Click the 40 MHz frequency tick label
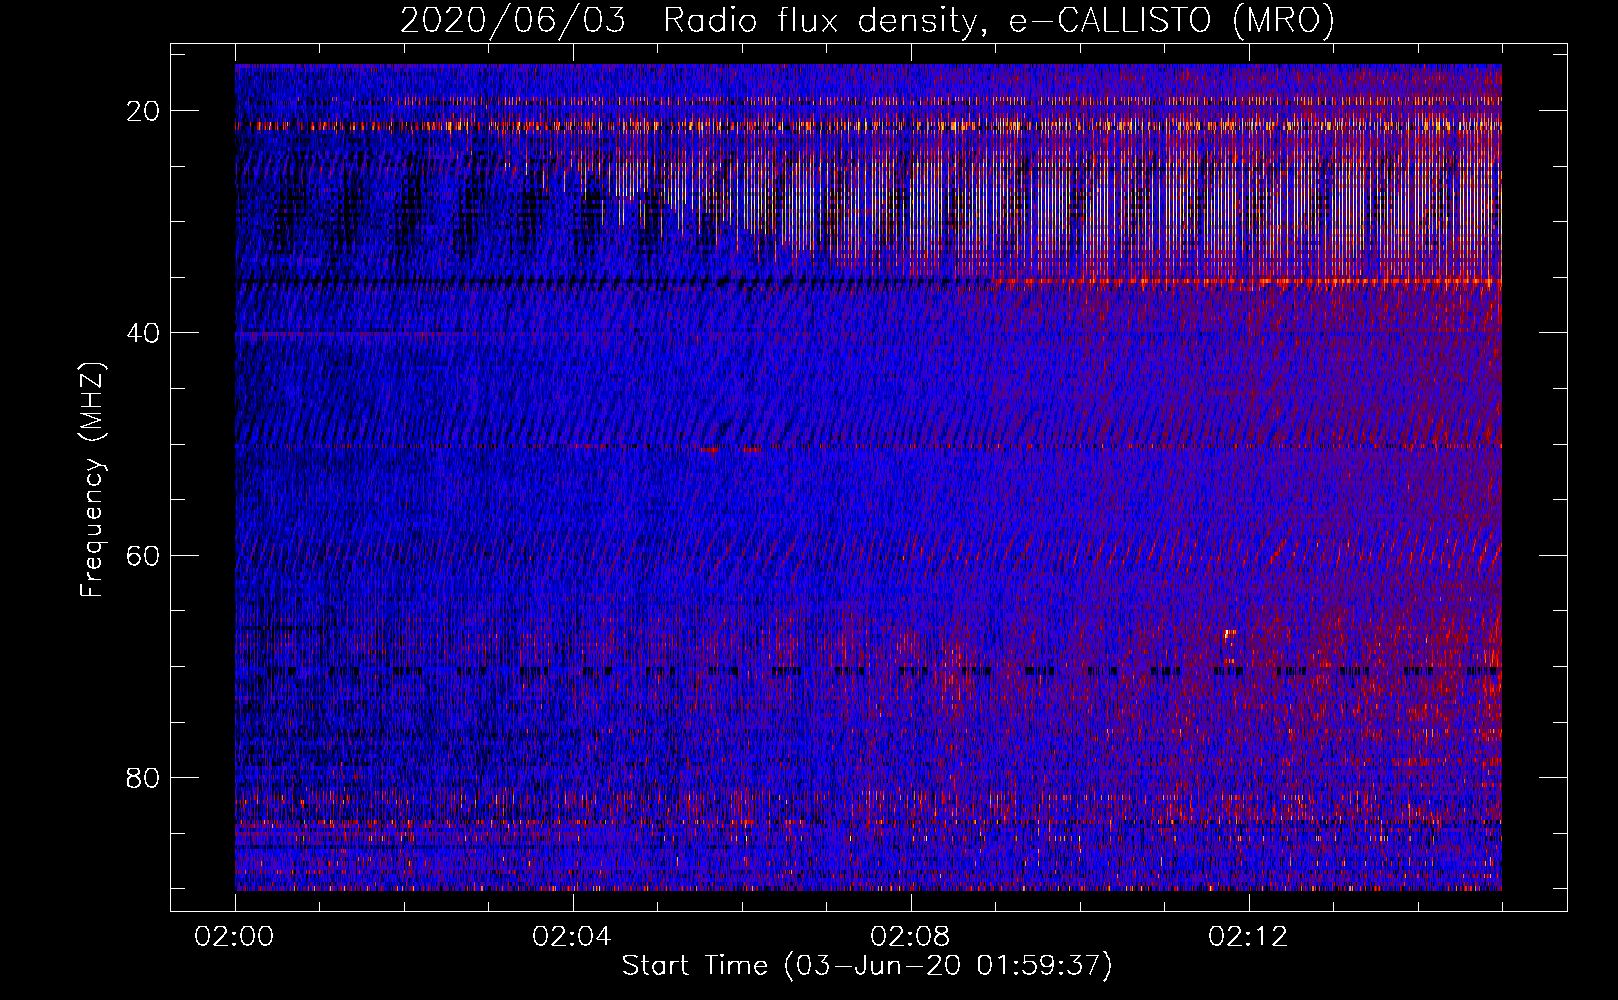Image resolution: width=1618 pixels, height=1000 pixels. [144, 333]
